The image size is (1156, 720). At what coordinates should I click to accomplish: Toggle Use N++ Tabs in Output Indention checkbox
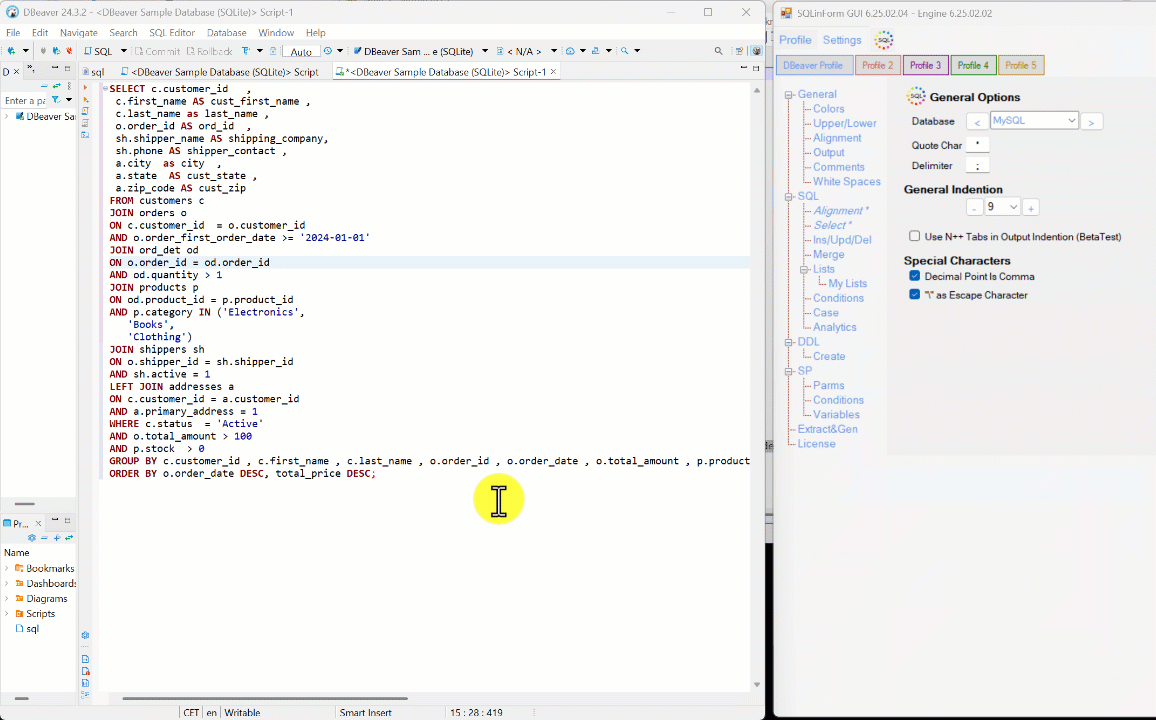[x=915, y=237]
